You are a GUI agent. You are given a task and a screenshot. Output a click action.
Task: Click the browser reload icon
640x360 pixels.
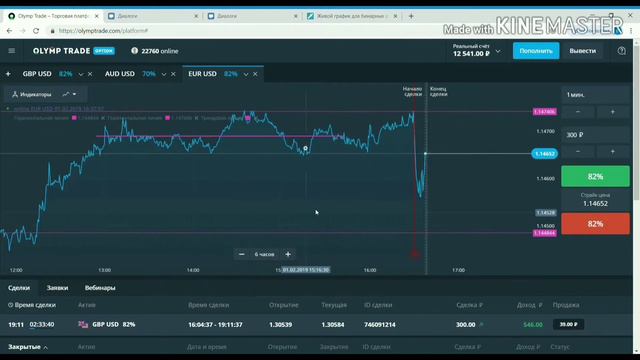point(36,31)
